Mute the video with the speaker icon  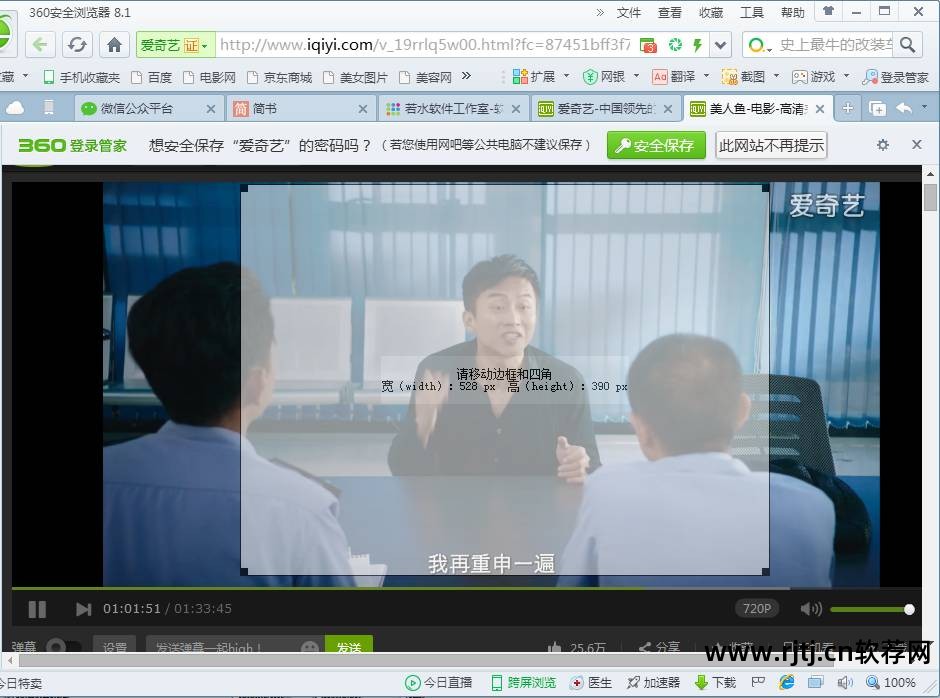pyautogui.click(x=811, y=609)
